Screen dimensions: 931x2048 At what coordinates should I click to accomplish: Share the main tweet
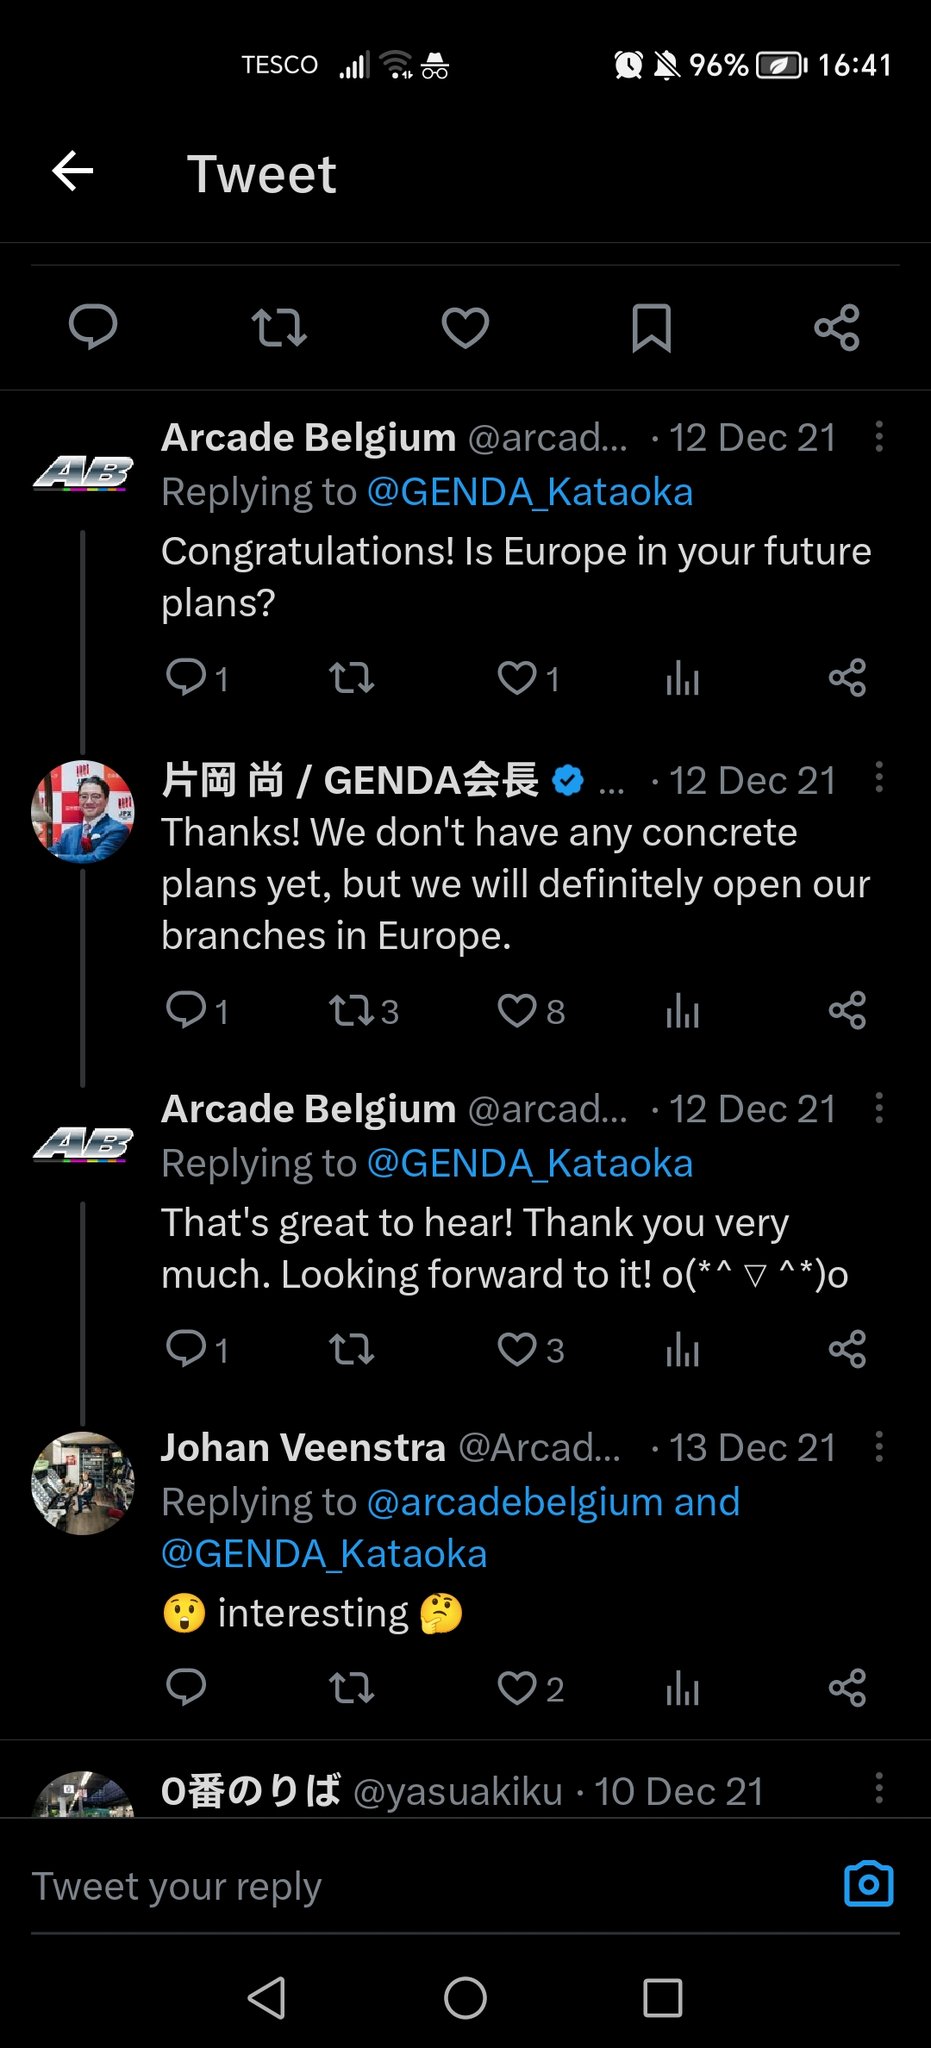837,328
